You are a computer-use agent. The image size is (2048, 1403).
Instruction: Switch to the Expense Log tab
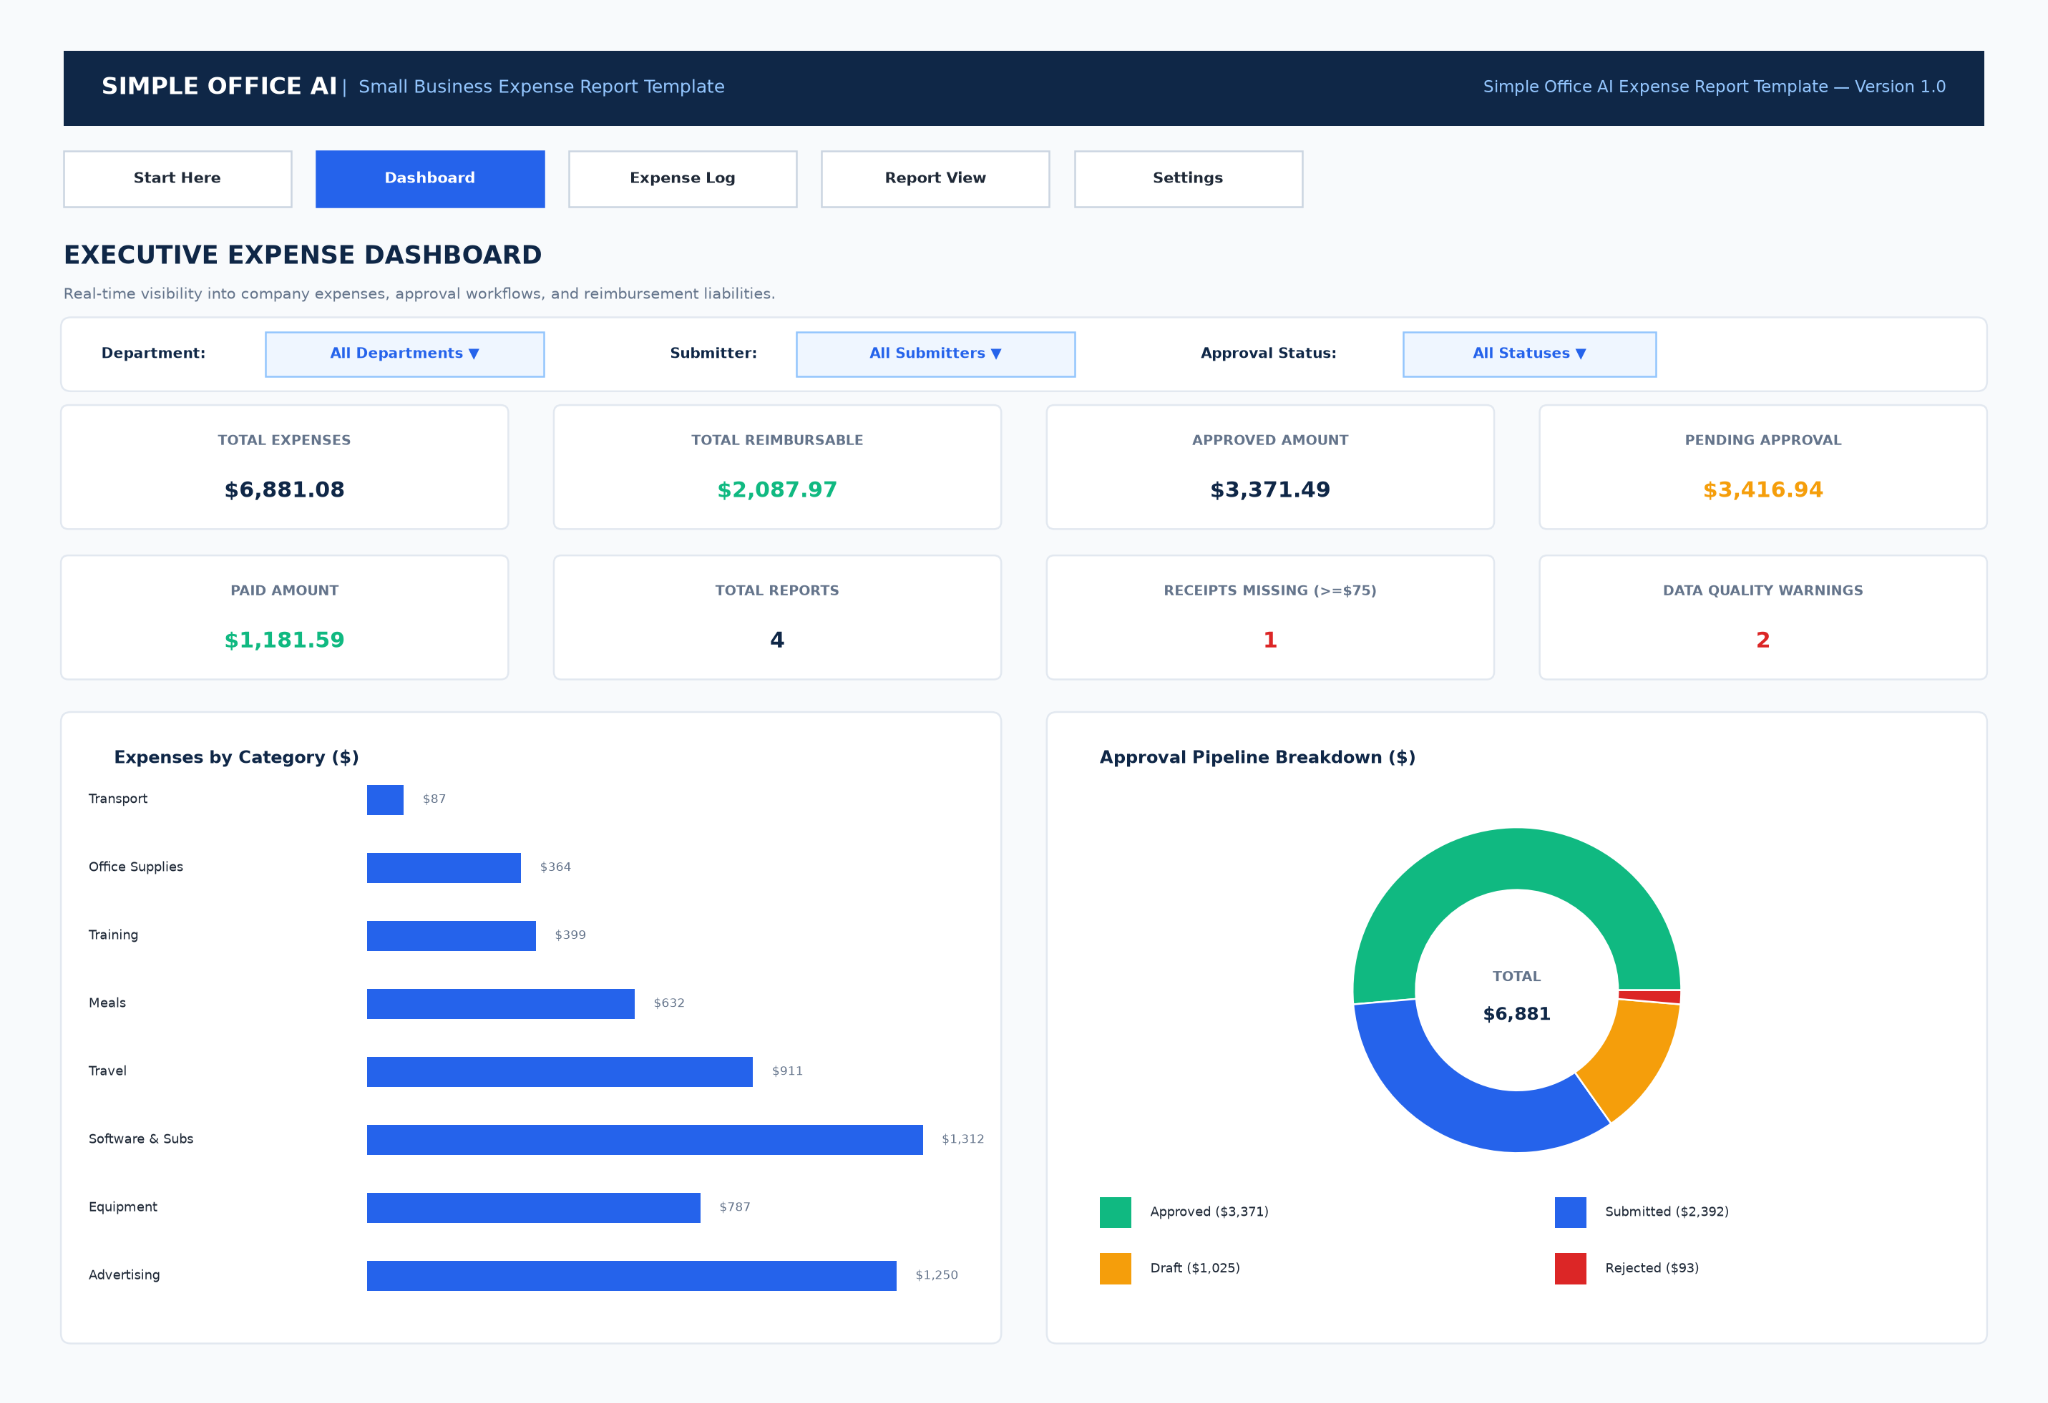[x=683, y=179]
